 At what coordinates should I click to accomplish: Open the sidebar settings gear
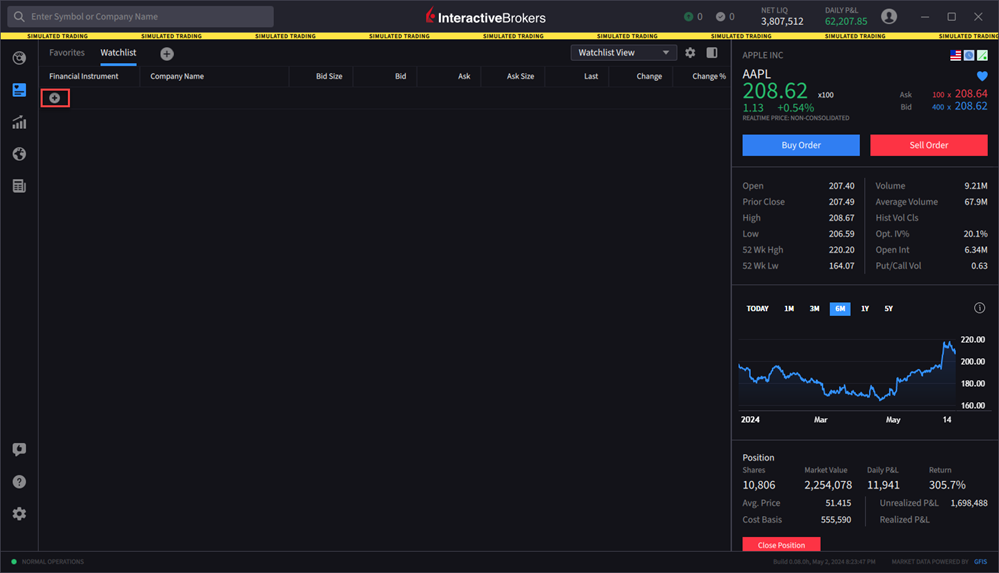coord(19,514)
